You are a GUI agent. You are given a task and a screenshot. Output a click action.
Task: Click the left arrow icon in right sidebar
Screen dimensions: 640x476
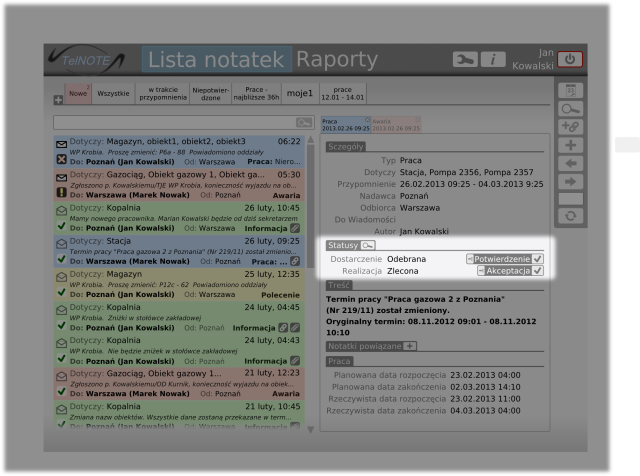tap(571, 164)
